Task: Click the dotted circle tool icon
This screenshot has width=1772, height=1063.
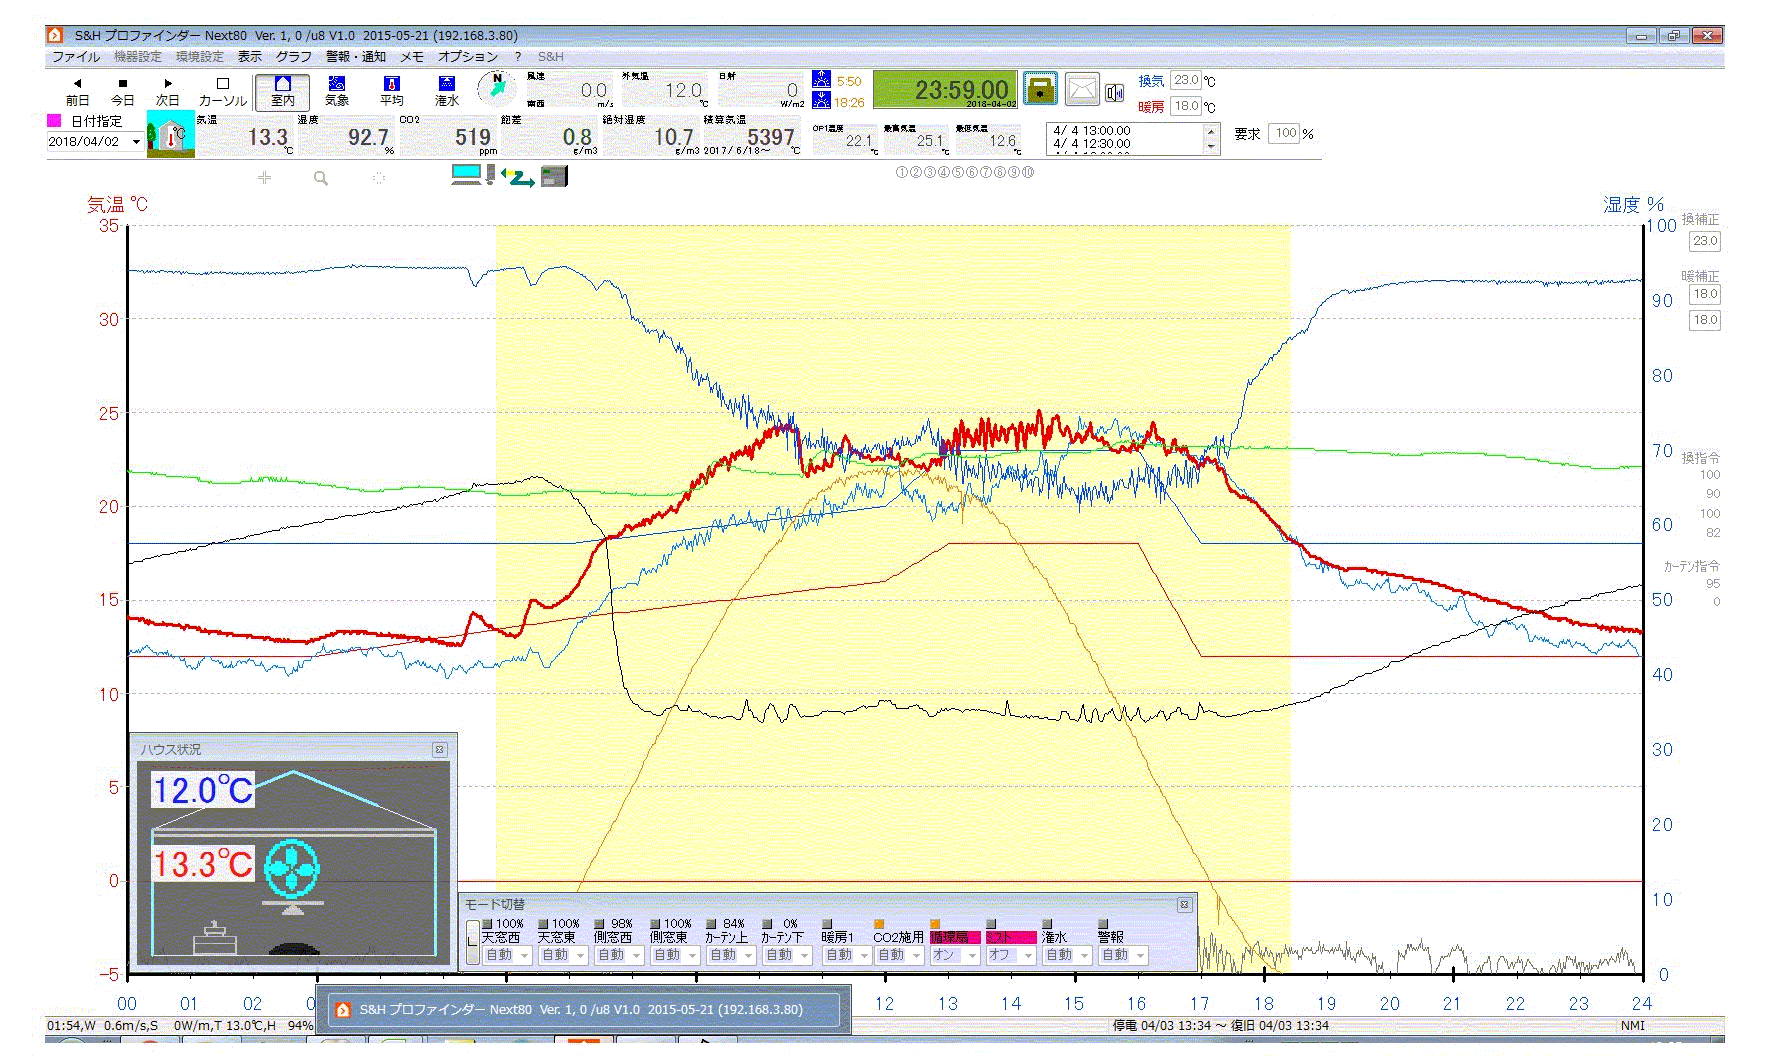Action: (379, 178)
